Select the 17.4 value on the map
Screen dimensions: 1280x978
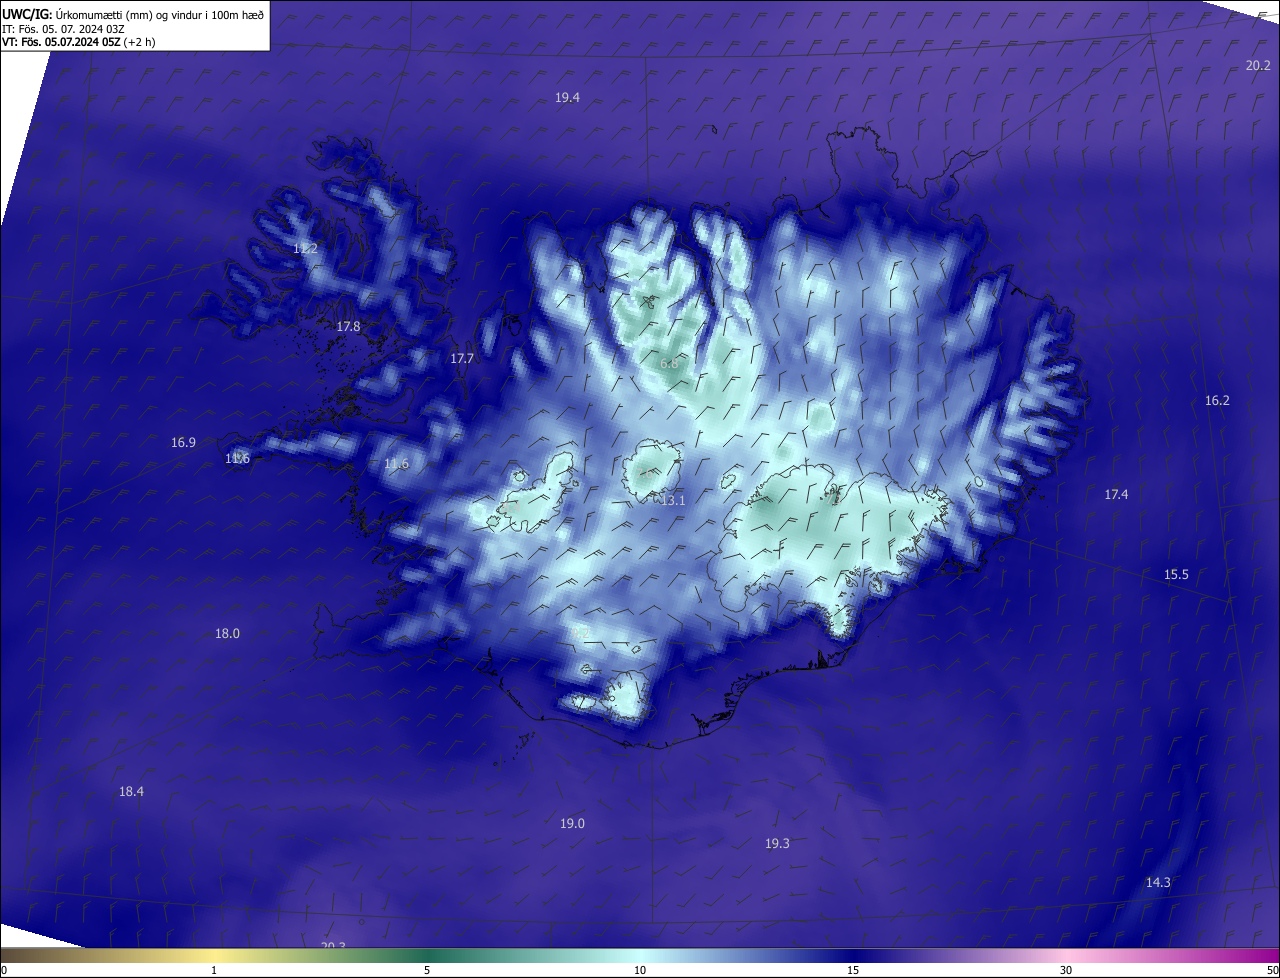coord(1116,494)
